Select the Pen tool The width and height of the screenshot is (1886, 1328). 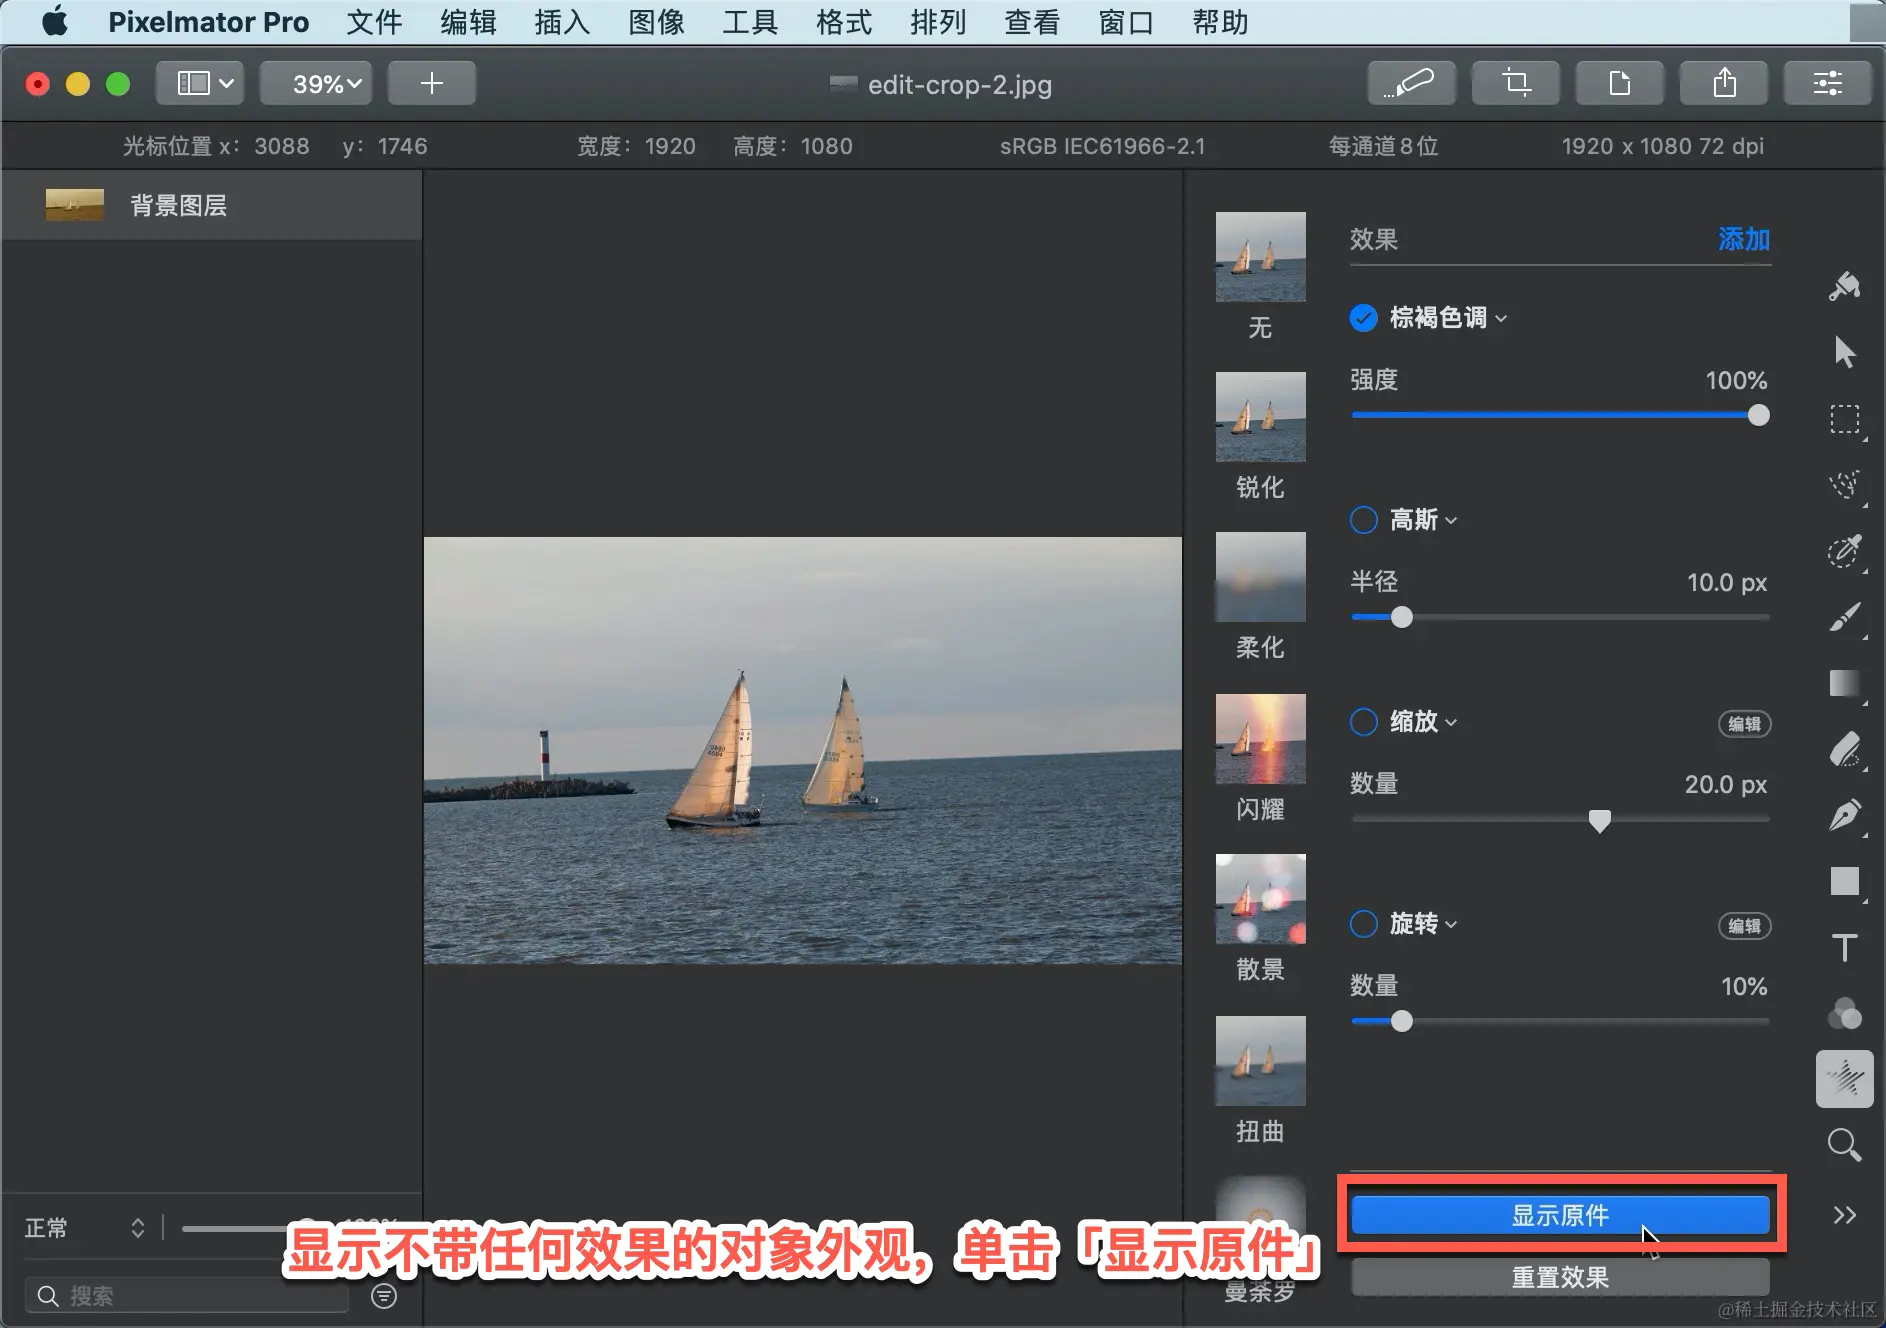(x=1845, y=815)
